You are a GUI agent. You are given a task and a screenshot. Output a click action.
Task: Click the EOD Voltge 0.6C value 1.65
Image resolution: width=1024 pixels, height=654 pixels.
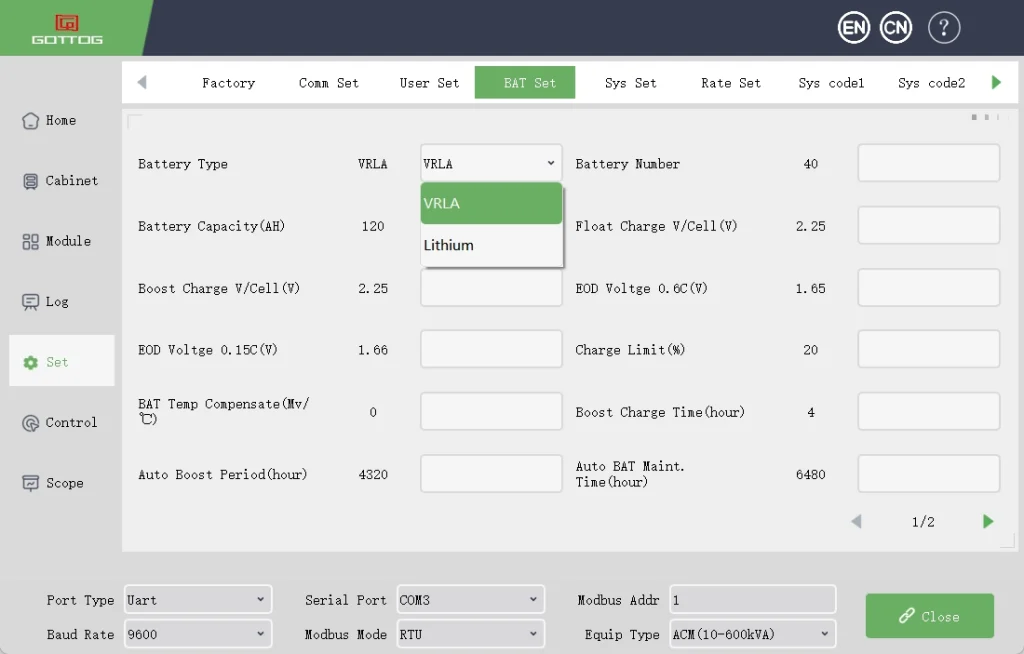point(810,288)
